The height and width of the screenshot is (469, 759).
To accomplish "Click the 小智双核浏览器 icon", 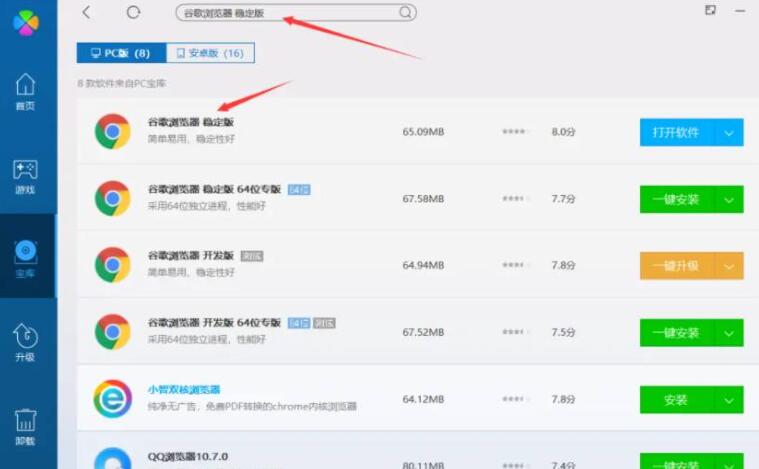I will coord(112,399).
